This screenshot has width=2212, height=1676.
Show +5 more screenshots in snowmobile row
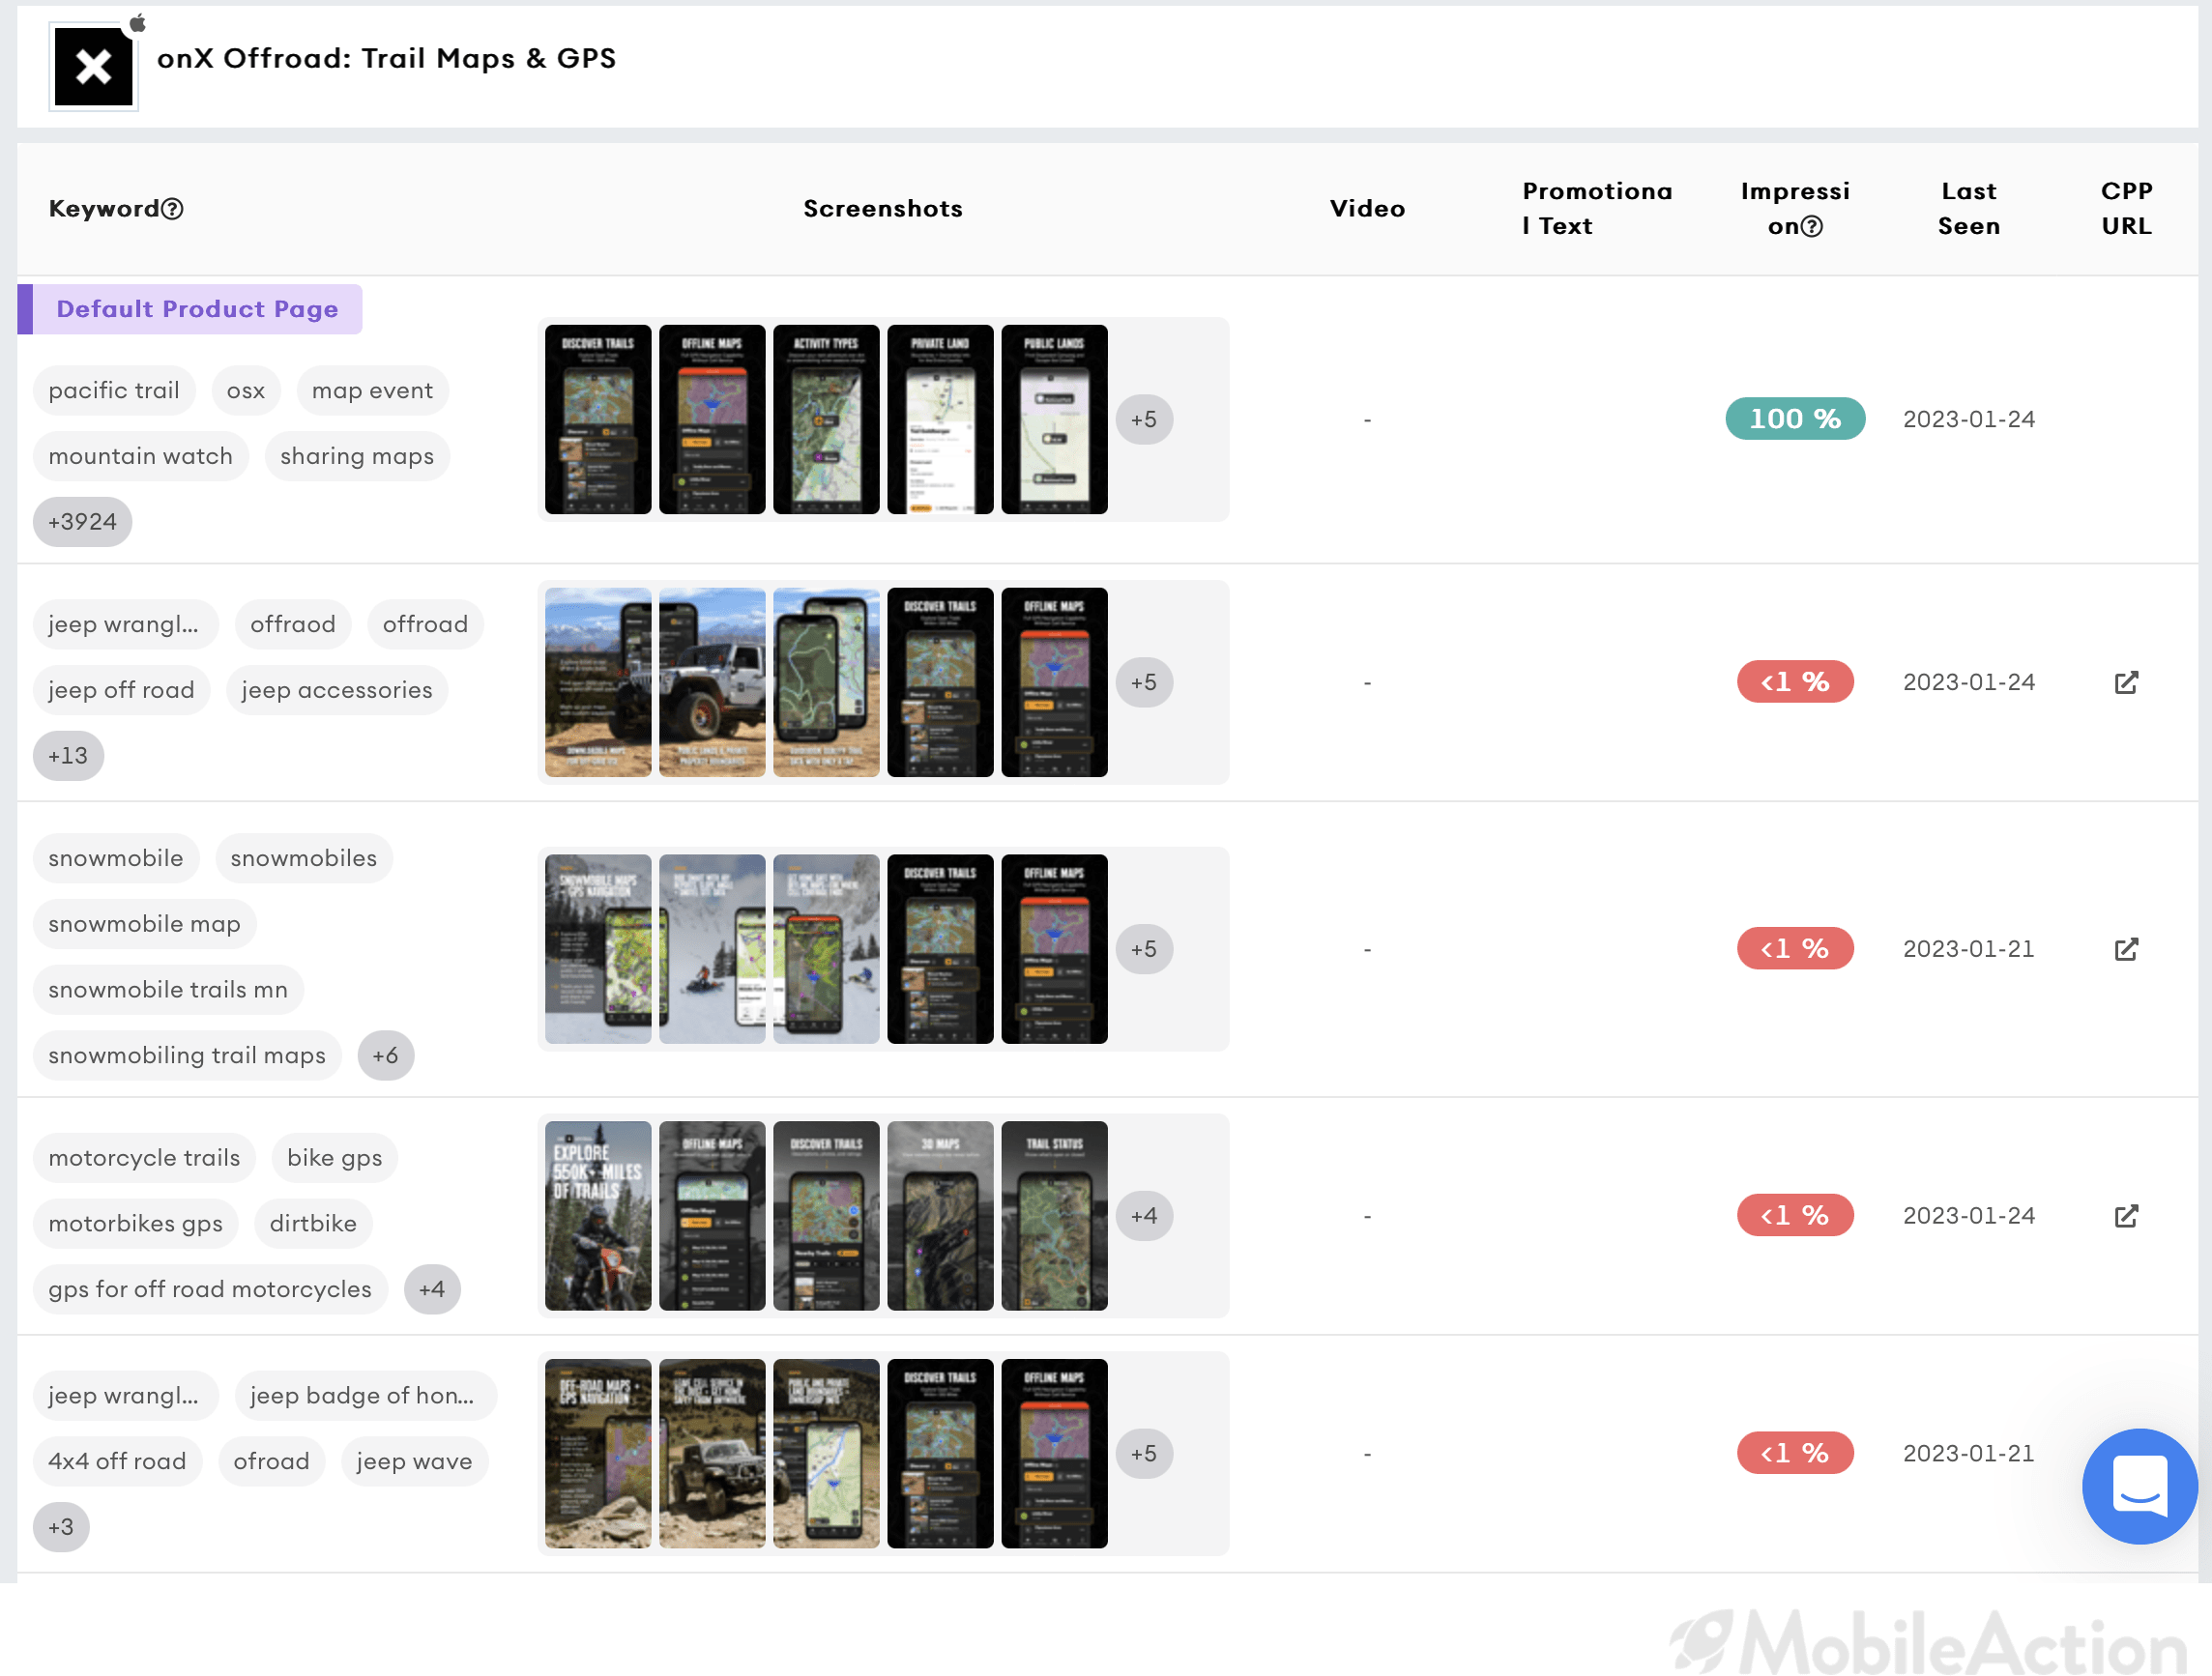tap(1143, 949)
